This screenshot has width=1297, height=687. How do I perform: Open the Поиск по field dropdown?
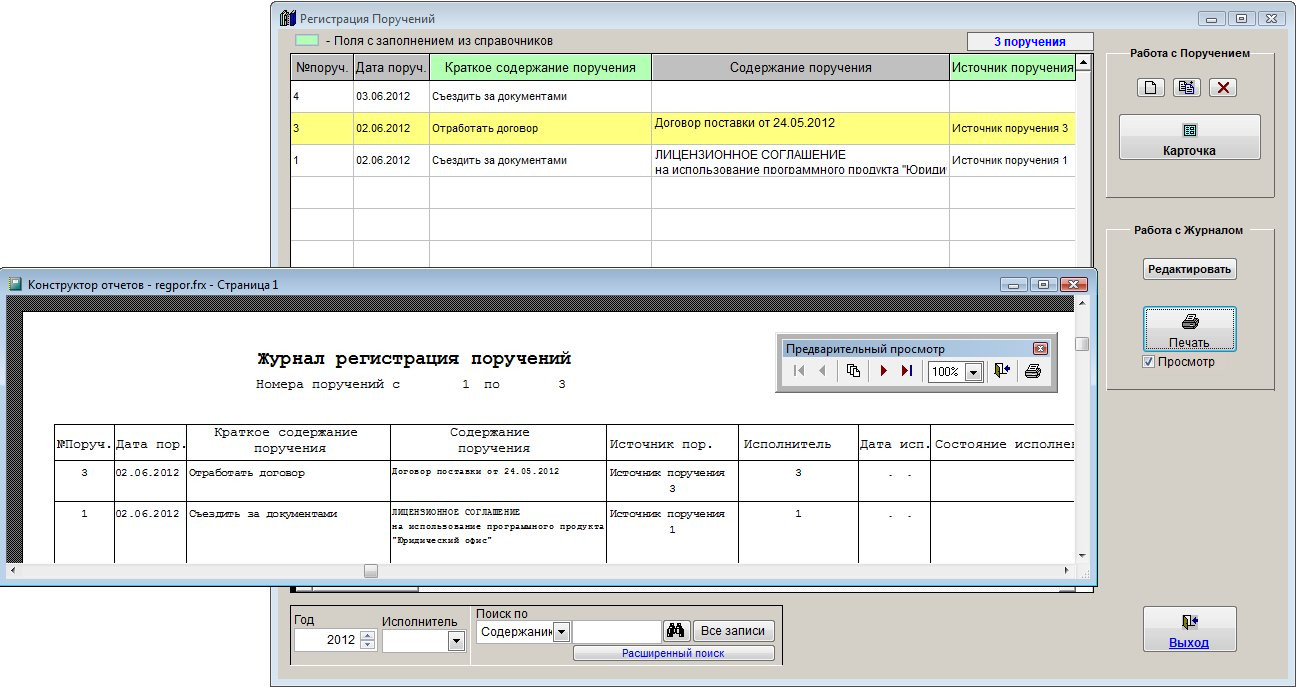(x=561, y=632)
